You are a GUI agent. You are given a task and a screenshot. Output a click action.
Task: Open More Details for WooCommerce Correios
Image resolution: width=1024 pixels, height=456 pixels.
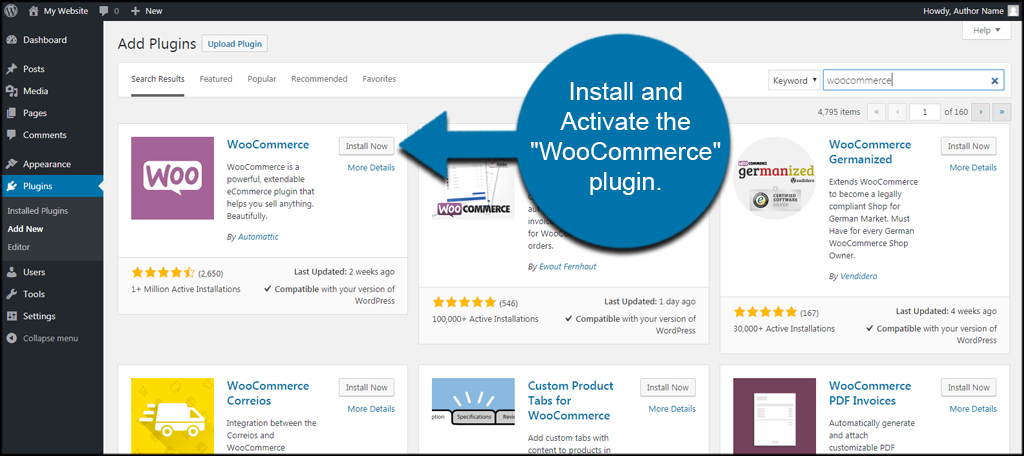[371, 409]
